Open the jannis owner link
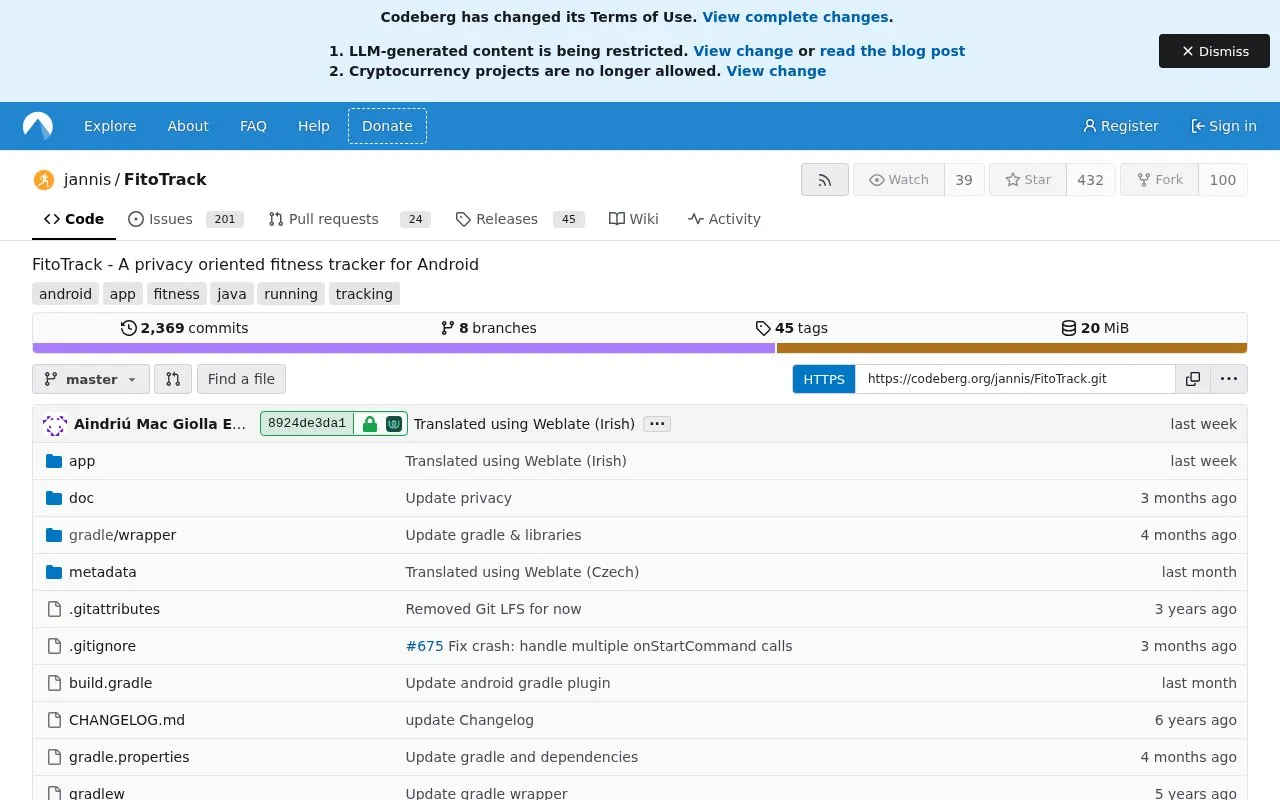Screen dimensions: 1280x800 point(87,180)
